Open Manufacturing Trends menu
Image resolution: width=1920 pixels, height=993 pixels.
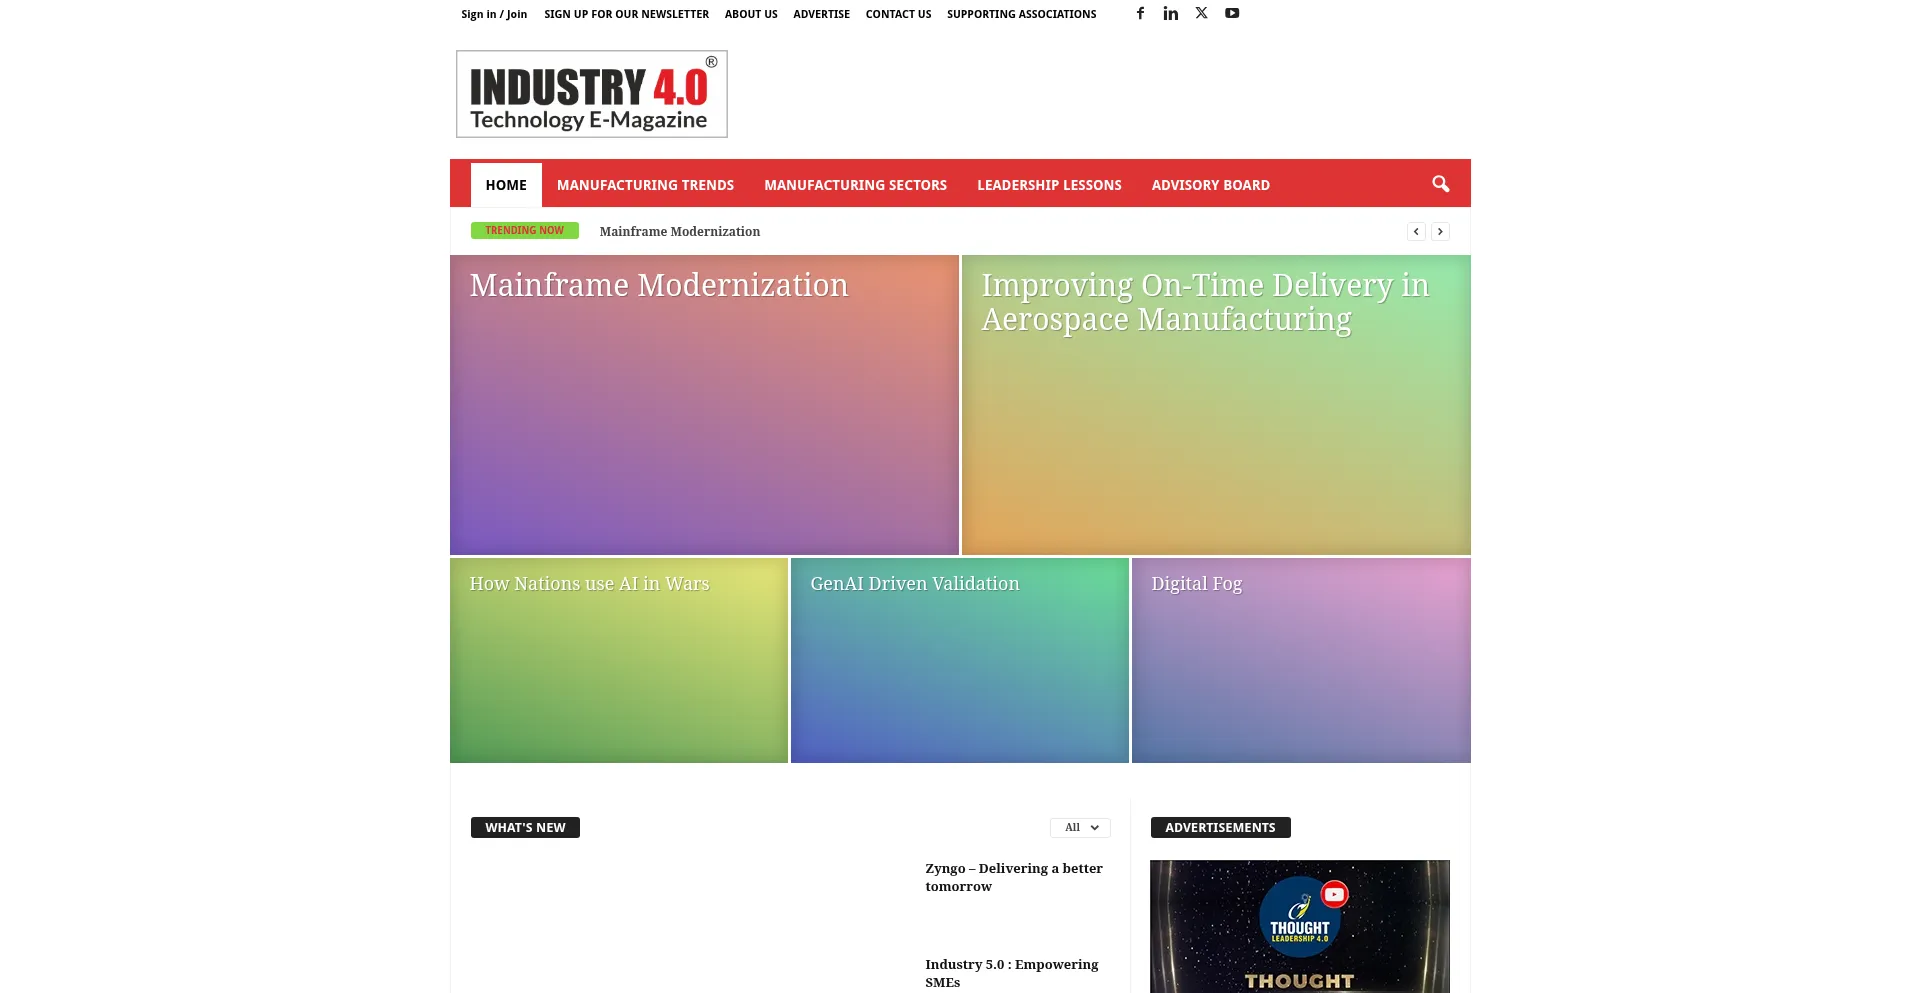click(x=645, y=185)
